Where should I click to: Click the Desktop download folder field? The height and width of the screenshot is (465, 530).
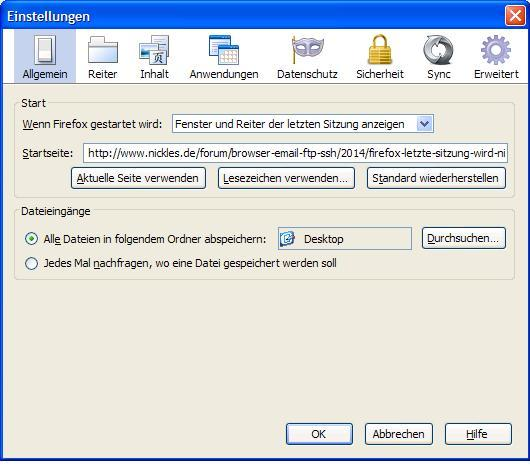click(x=345, y=239)
